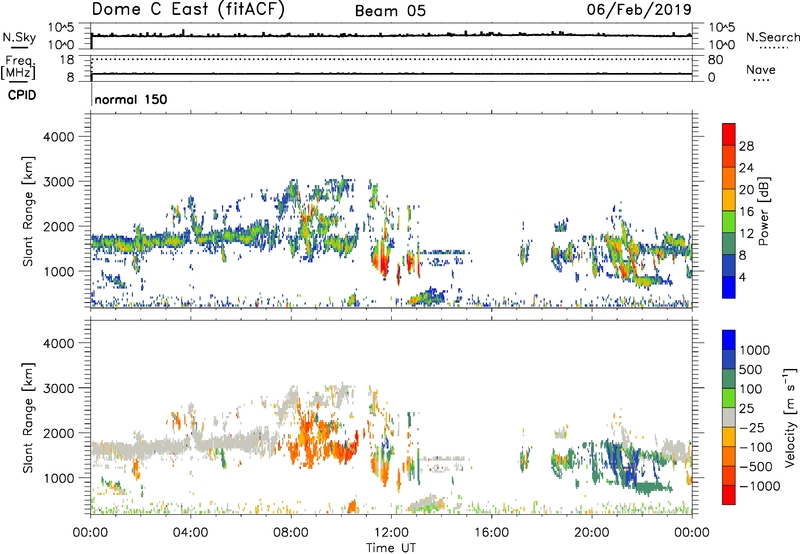Select the '-25' tick on the Velocity color bar
The width and height of the screenshot is (800, 554).
tap(752, 427)
